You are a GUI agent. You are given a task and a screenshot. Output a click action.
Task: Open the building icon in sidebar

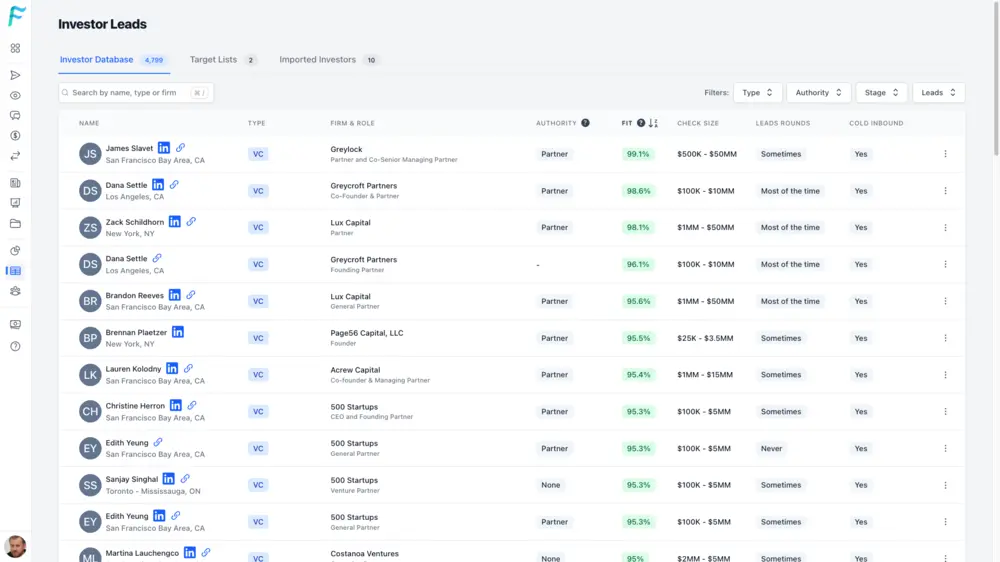[15, 183]
